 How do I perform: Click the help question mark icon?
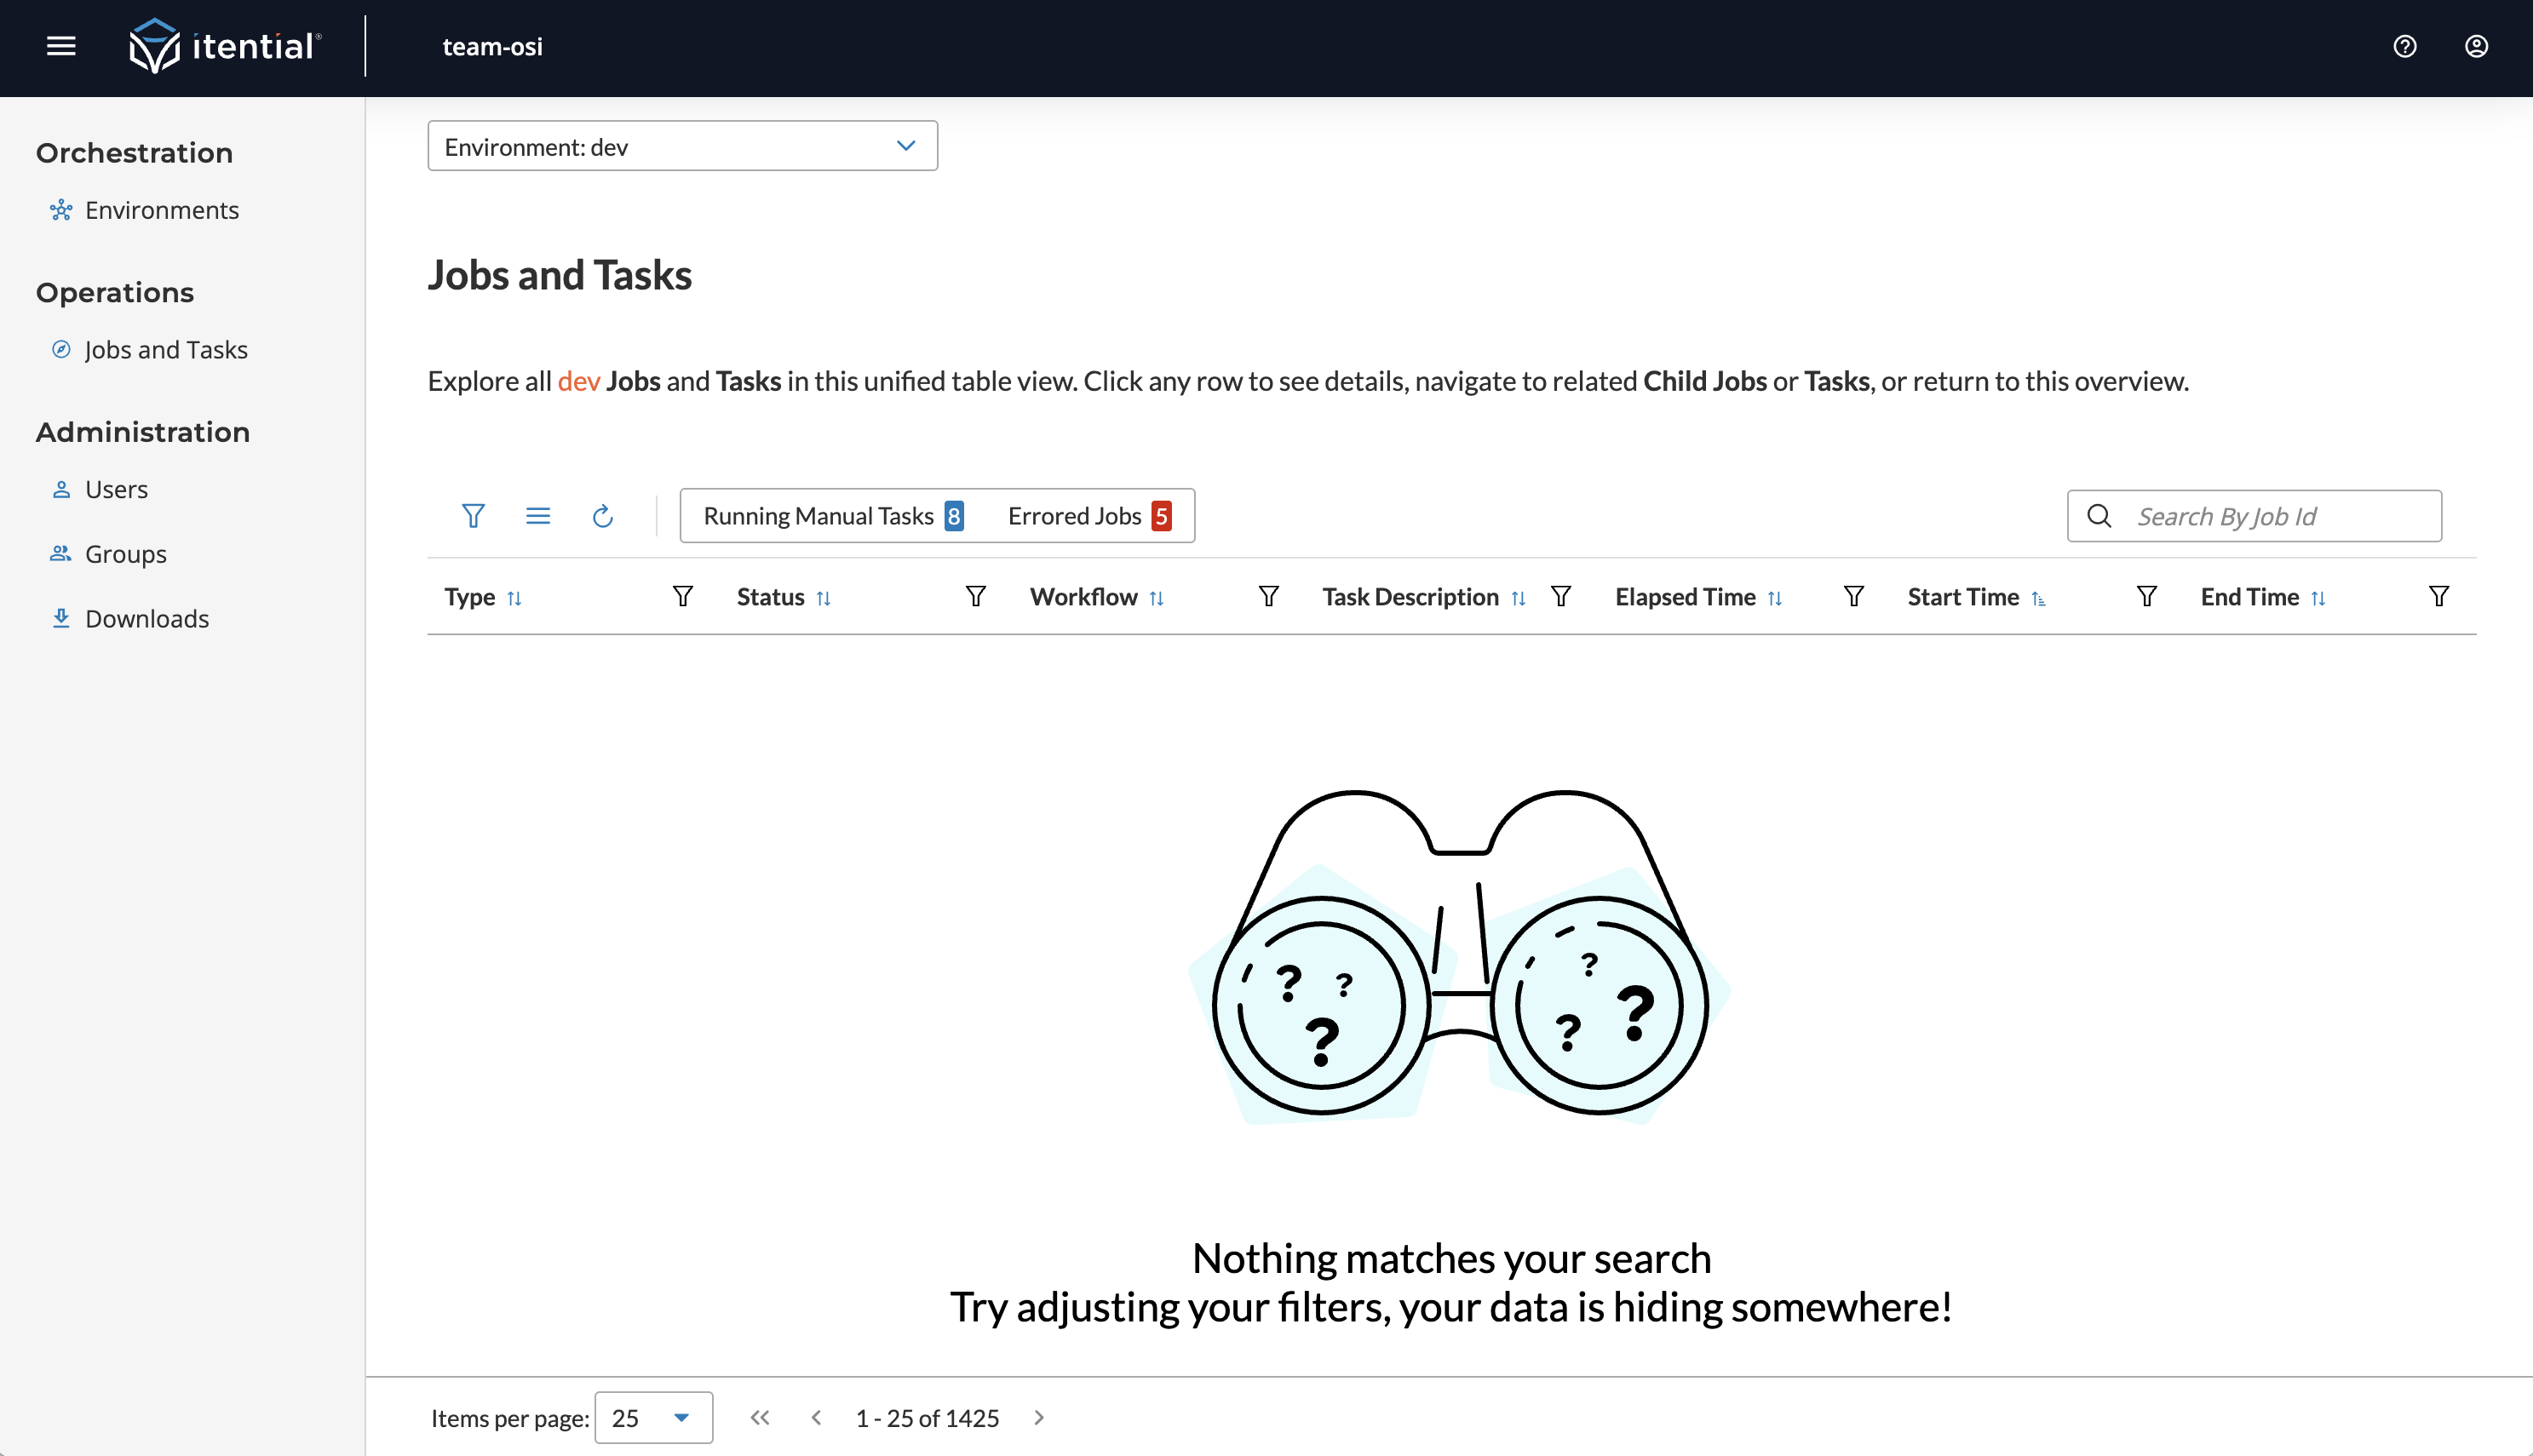pos(2404,46)
